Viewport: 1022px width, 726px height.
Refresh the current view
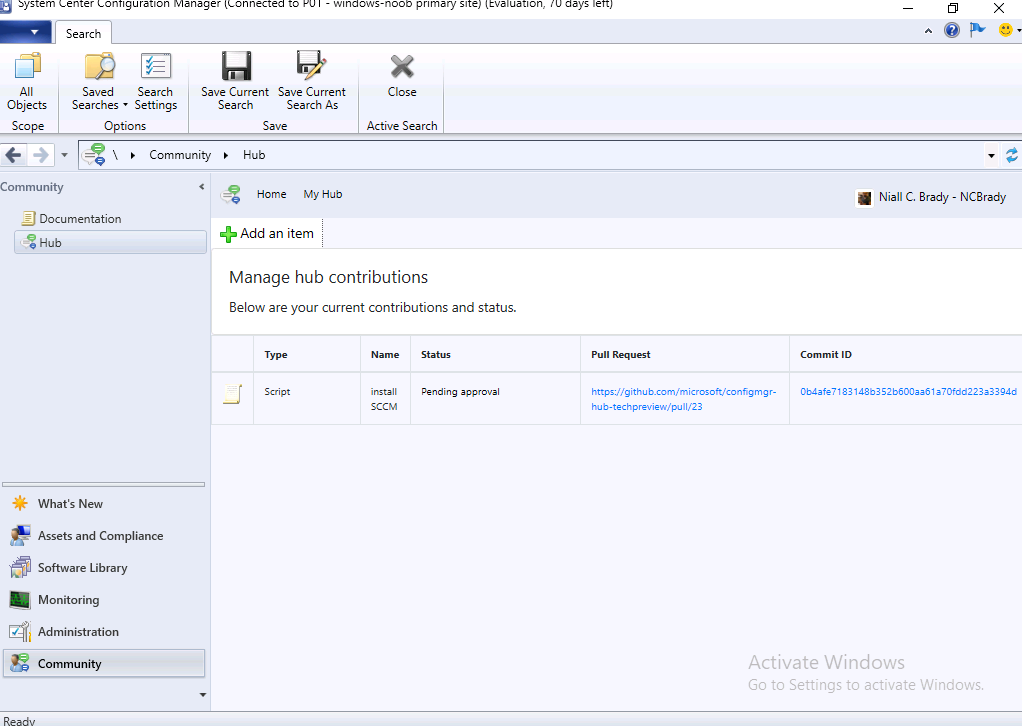pos(1012,155)
